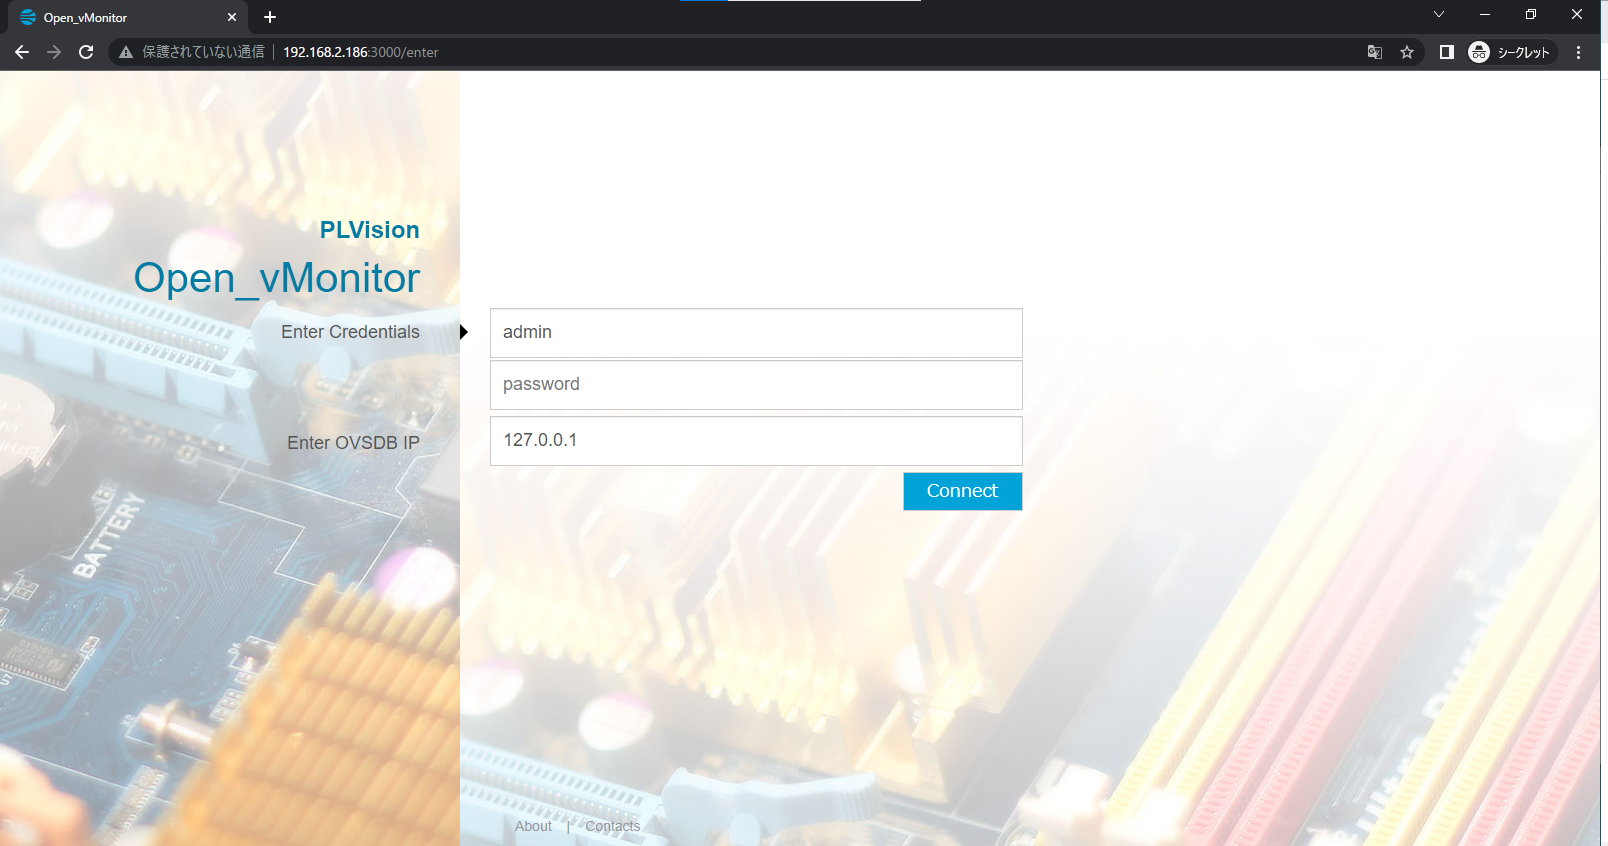Click the Connect button
The width and height of the screenshot is (1608, 846).
(962, 491)
